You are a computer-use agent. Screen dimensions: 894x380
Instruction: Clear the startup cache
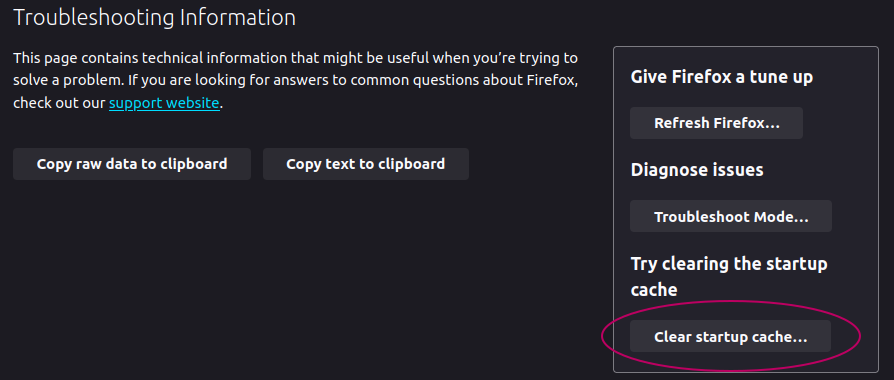coord(730,336)
